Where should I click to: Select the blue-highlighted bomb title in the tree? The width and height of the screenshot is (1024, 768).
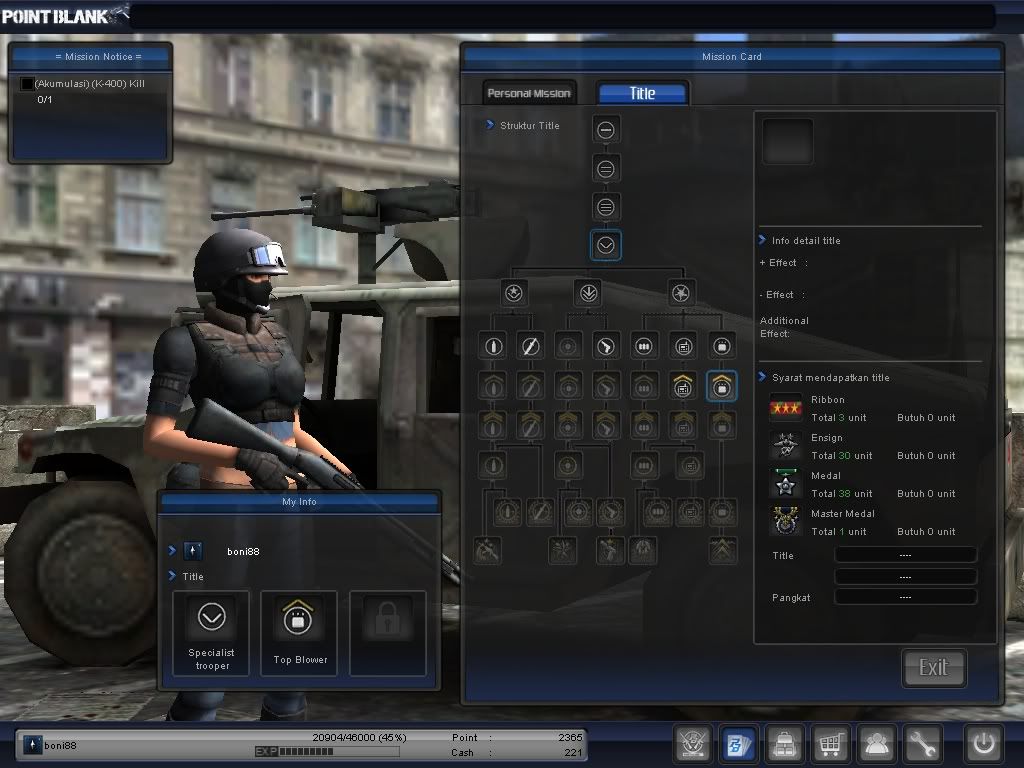[722, 386]
